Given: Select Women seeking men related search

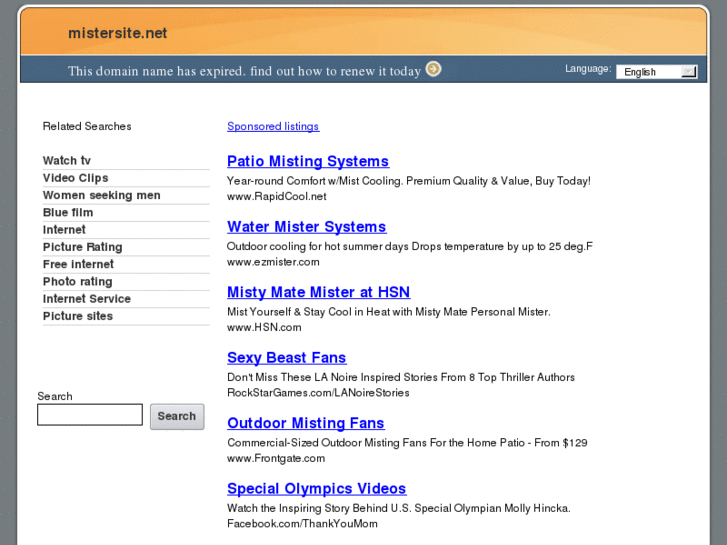Looking at the screenshot, I should [102, 195].
